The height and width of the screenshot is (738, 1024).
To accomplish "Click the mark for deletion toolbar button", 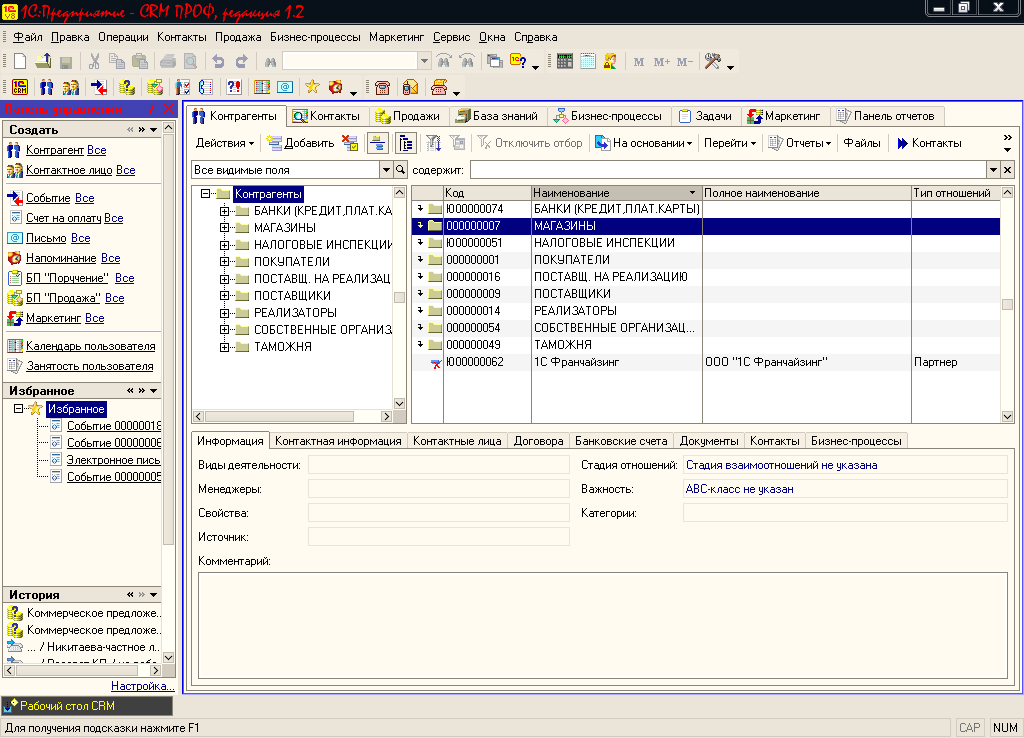I will [350, 143].
